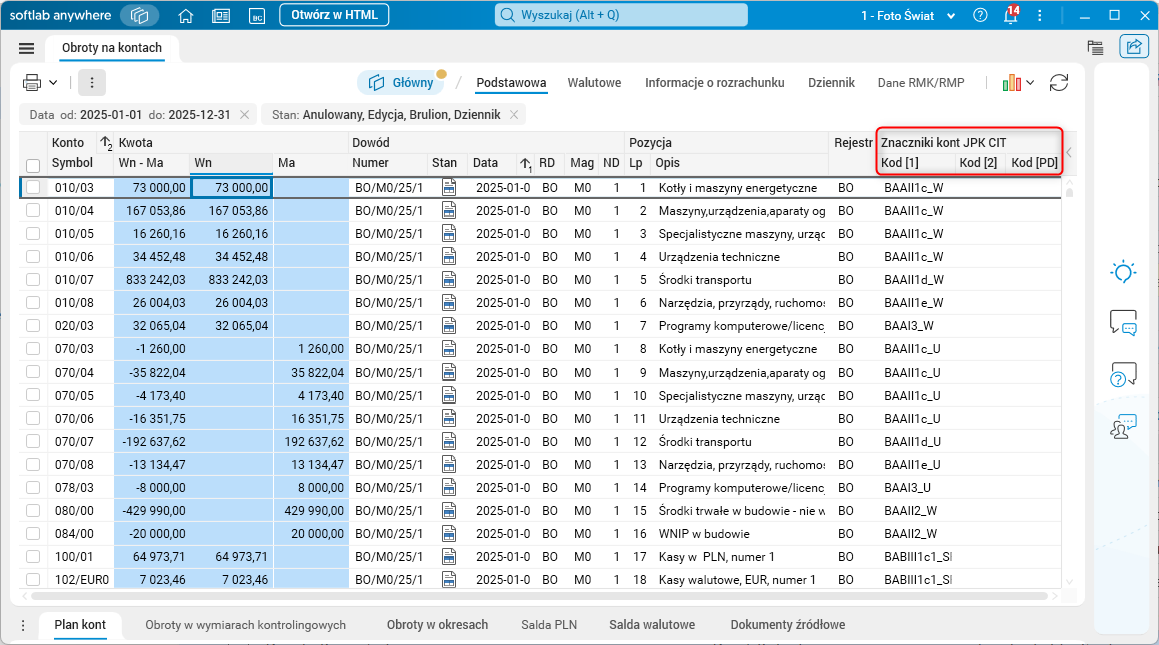The height and width of the screenshot is (645, 1159).
Task: Open the chat message icon in the sidebar
Action: click(x=1123, y=323)
